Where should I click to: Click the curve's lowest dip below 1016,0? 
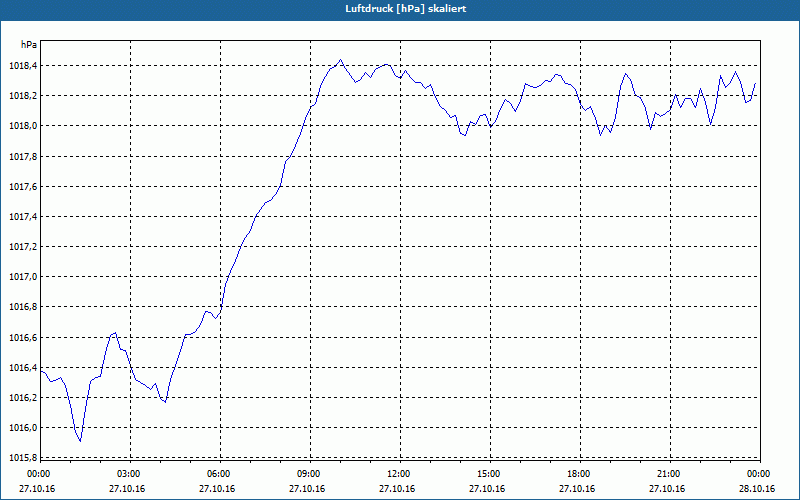(x=80, y=441)
